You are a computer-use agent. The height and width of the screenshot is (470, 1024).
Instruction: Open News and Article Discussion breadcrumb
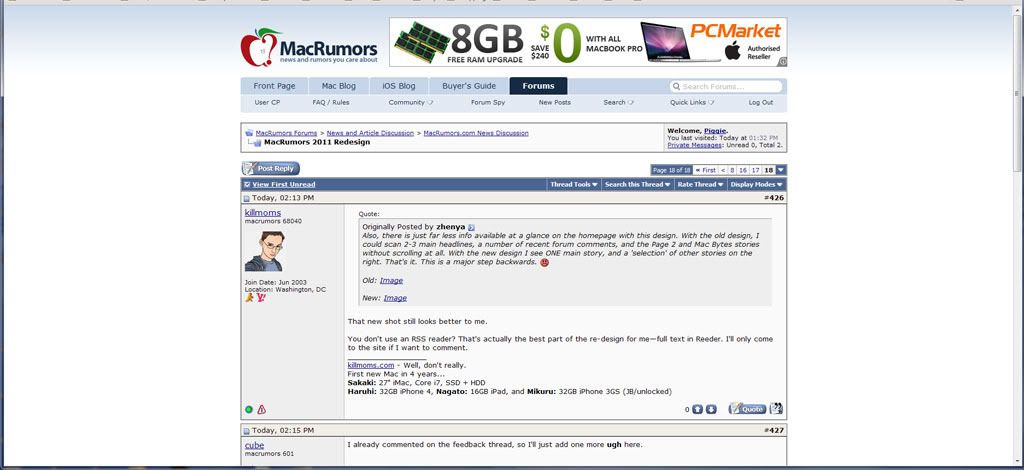[x=370, y=133]
